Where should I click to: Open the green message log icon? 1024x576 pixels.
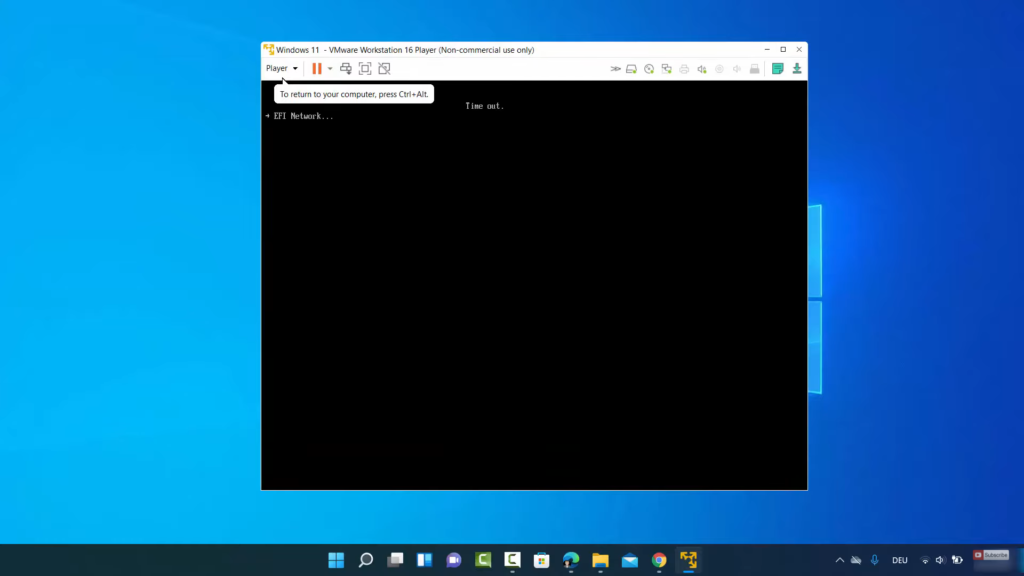(x=778, y=69)
